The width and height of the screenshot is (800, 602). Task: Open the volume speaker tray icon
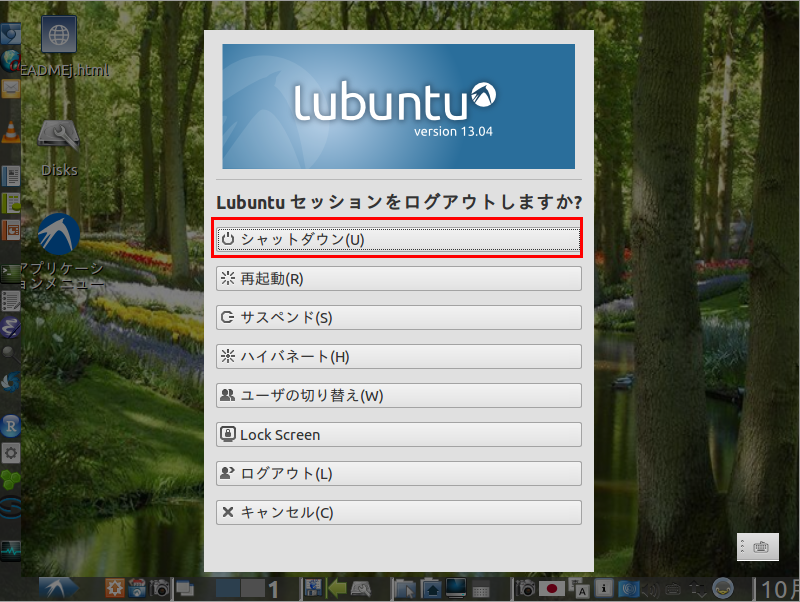[651, 590]
